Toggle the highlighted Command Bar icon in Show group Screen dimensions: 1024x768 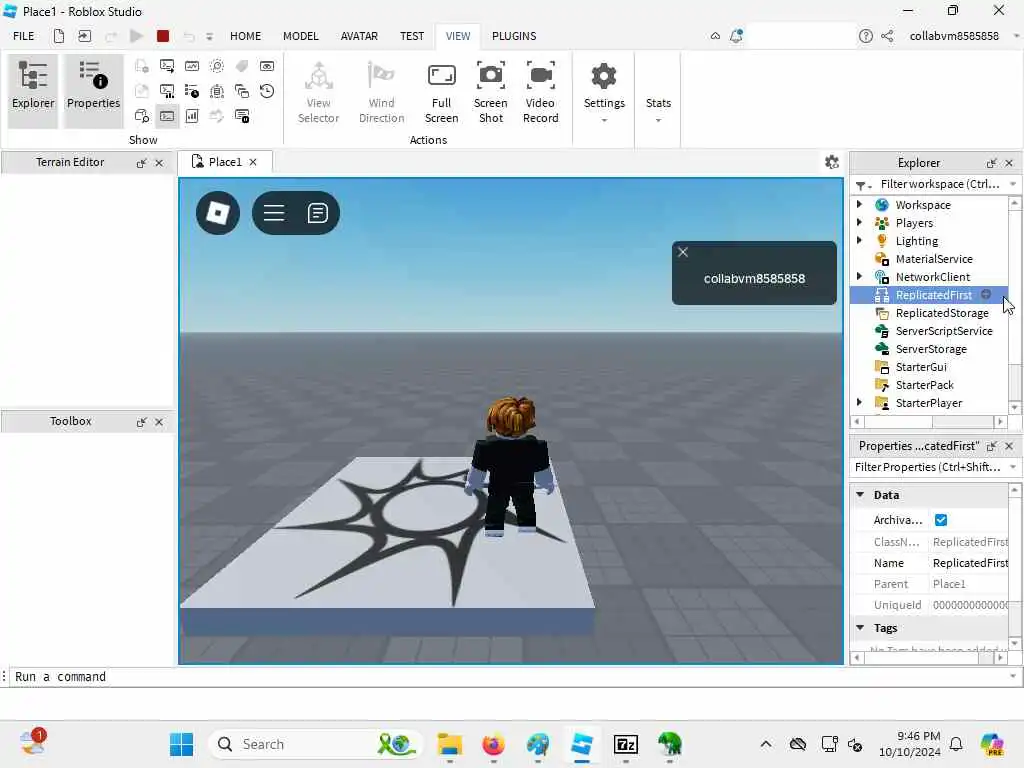[x=167, y=116]
